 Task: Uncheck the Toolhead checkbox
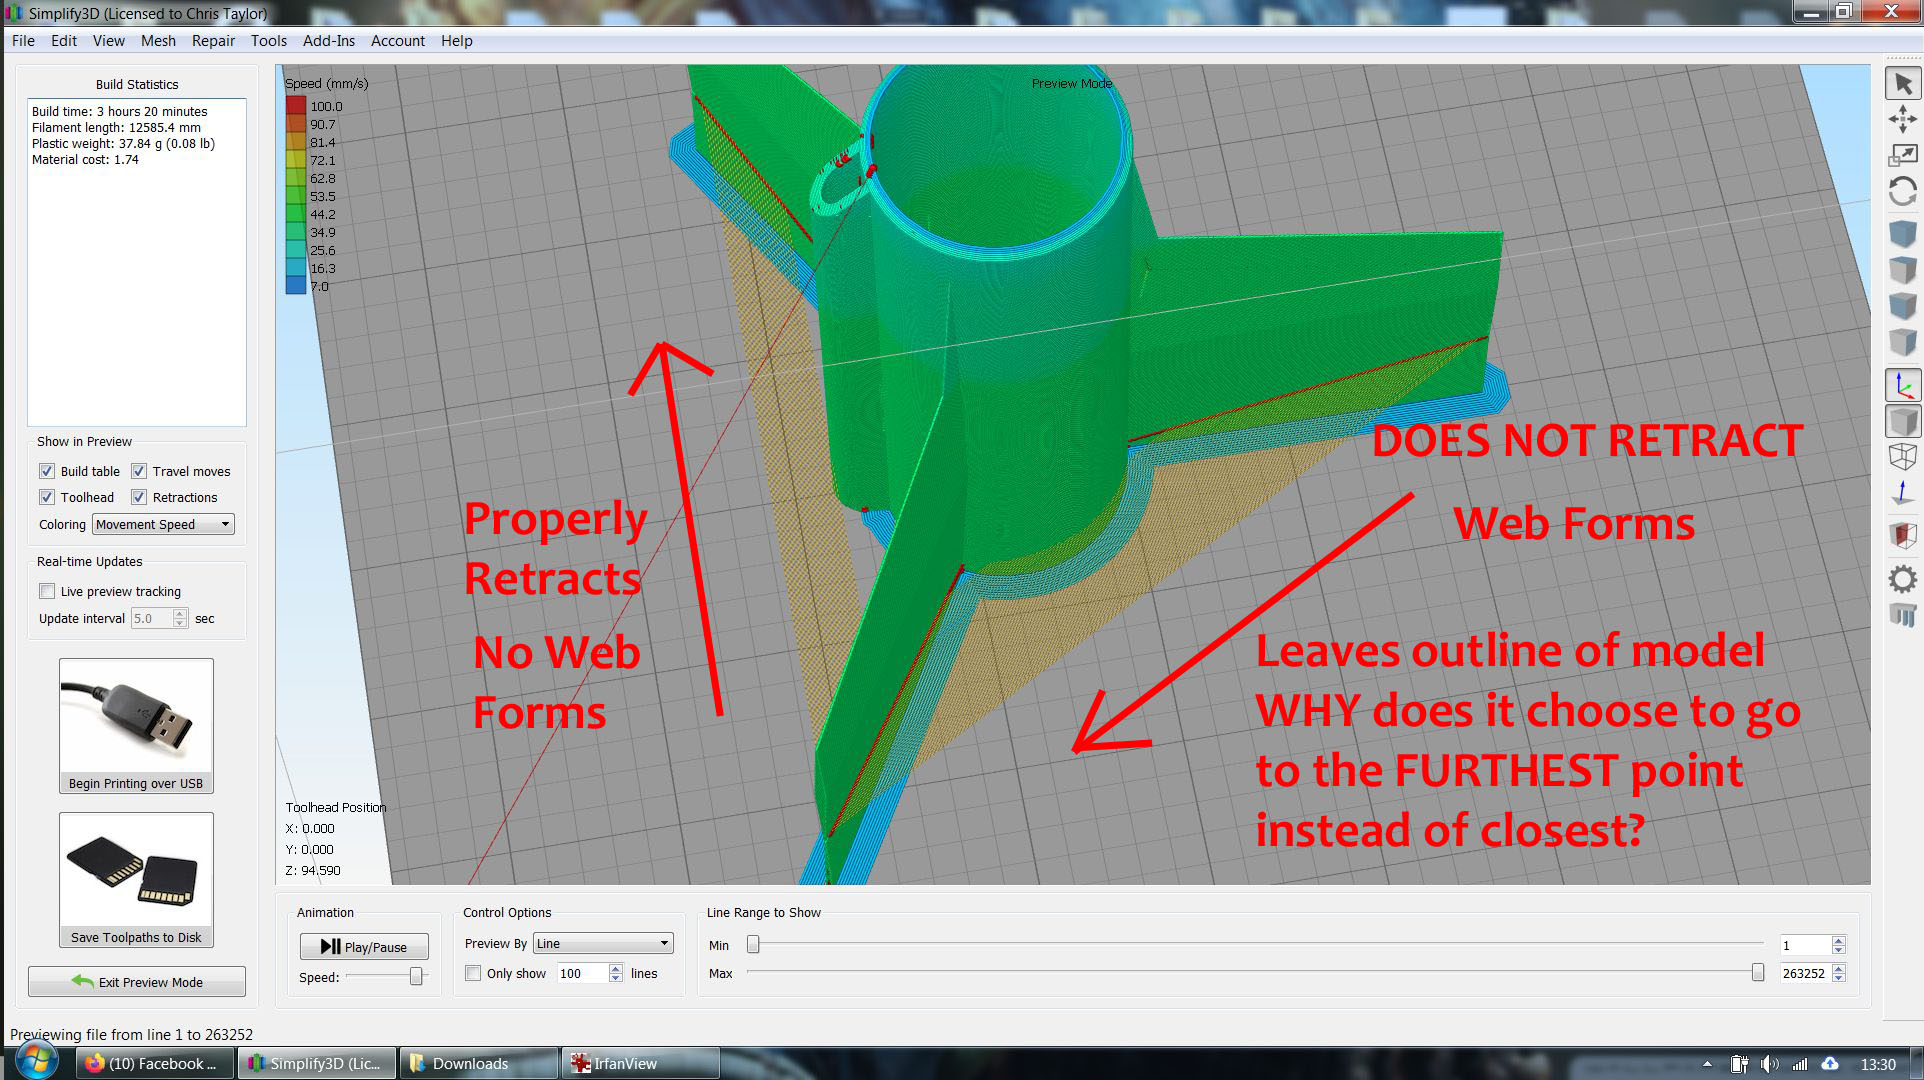tap(47, 497)
